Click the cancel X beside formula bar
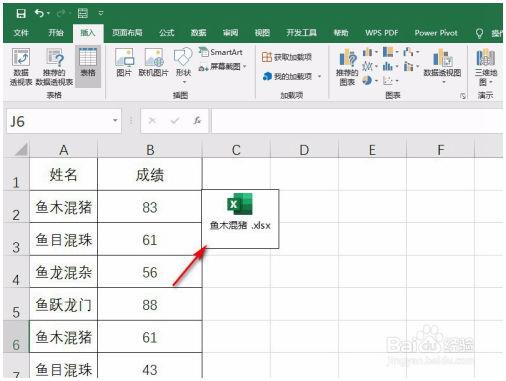 (152, 121)
